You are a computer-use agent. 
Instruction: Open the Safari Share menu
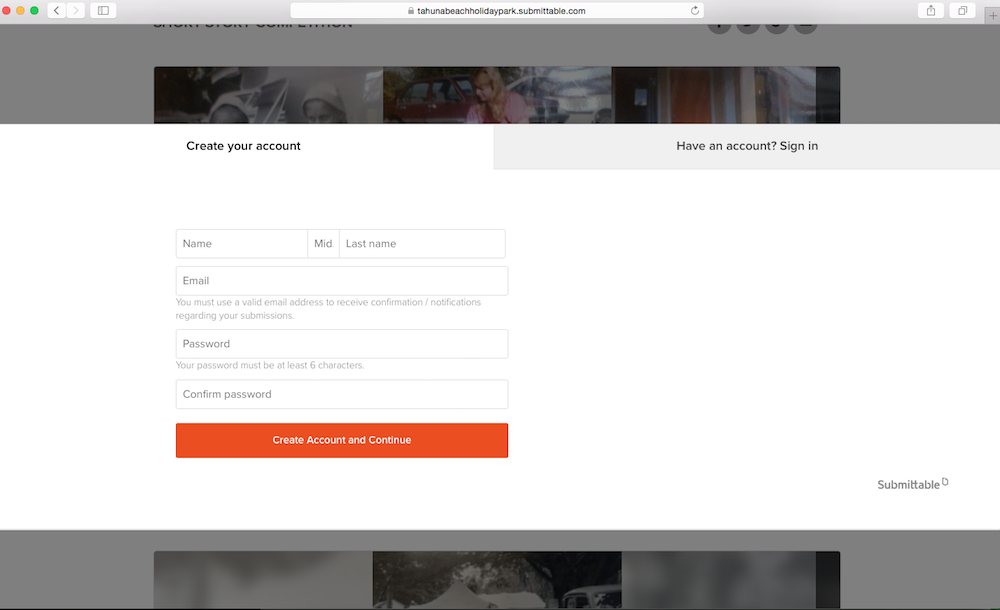click(x=931, y=10)
